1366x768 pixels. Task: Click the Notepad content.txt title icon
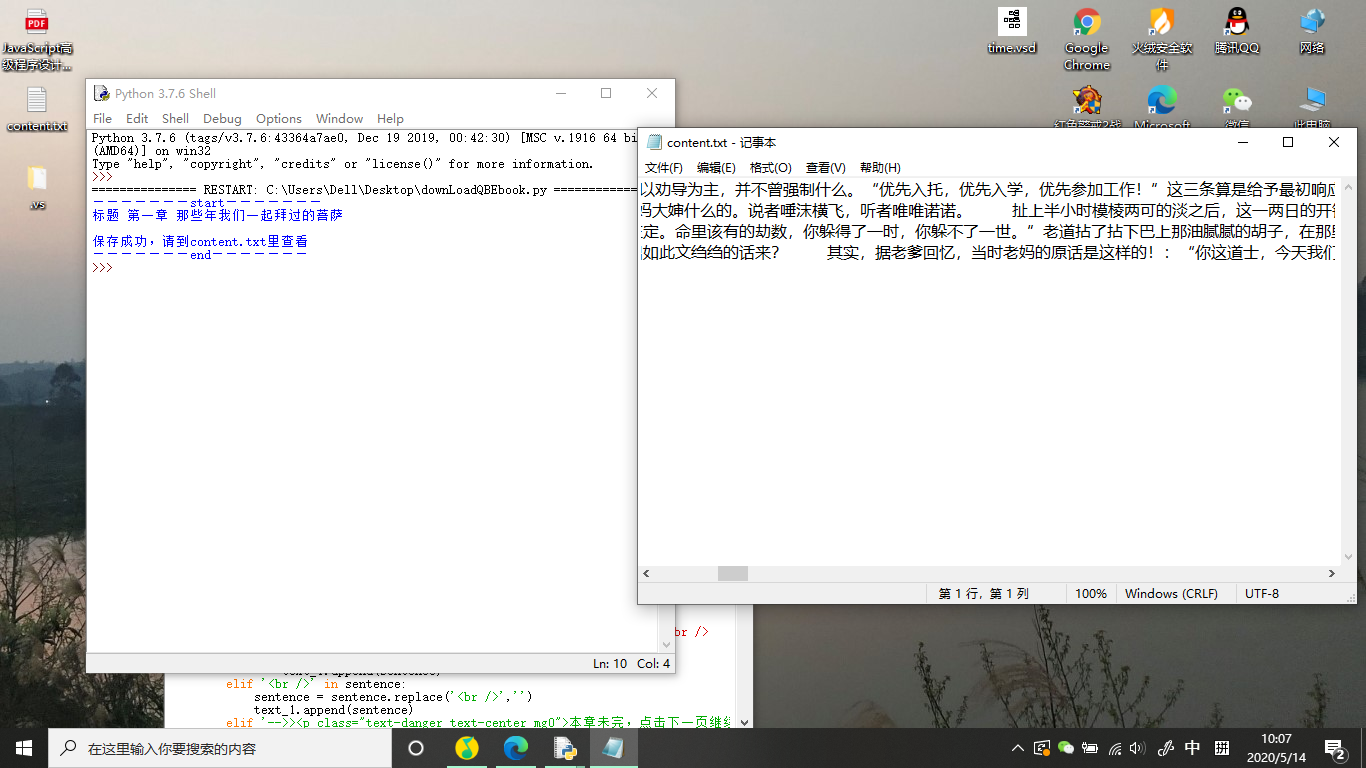(x=654, y=143)
